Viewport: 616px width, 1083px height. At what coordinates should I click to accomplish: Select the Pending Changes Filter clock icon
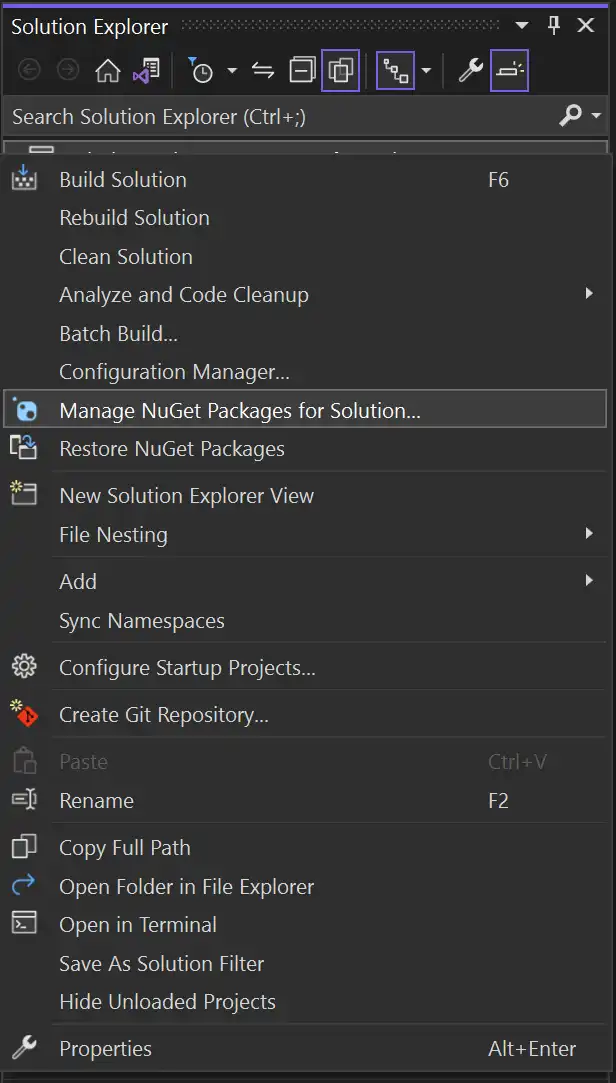click(203, 70)
